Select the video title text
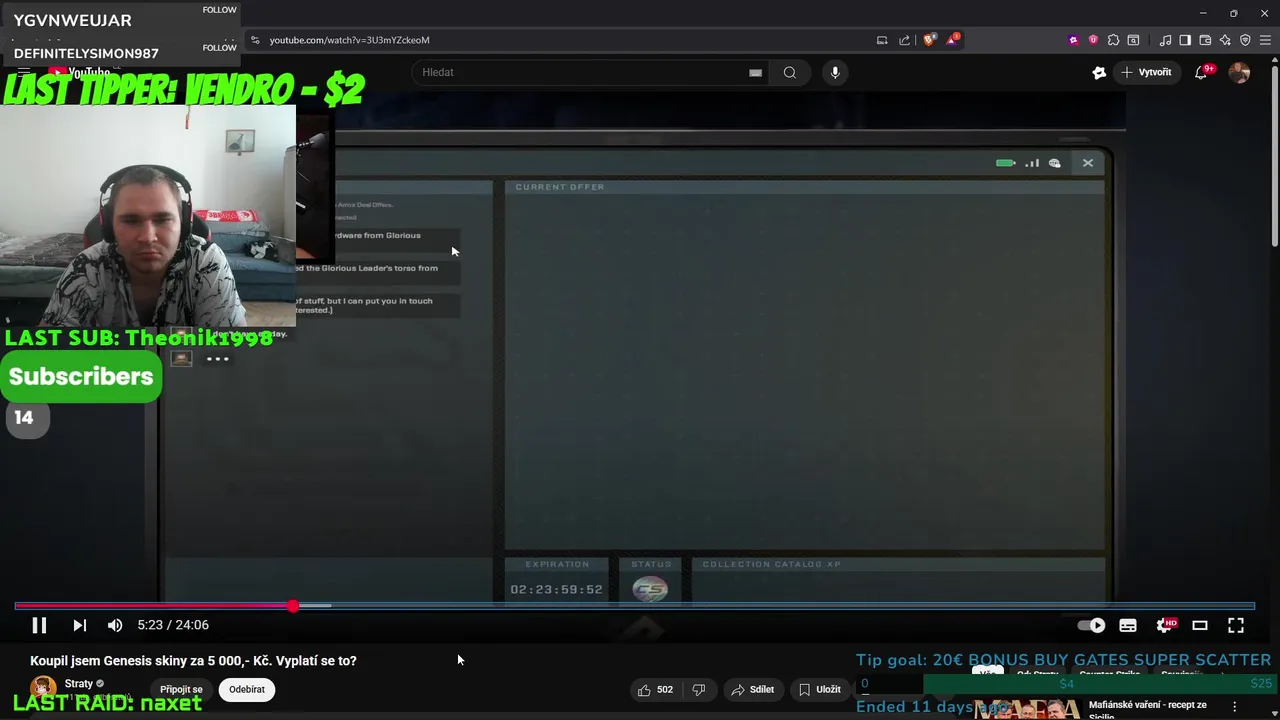Viewport: 1280px width, 720px height. click(x=193, y=661)
